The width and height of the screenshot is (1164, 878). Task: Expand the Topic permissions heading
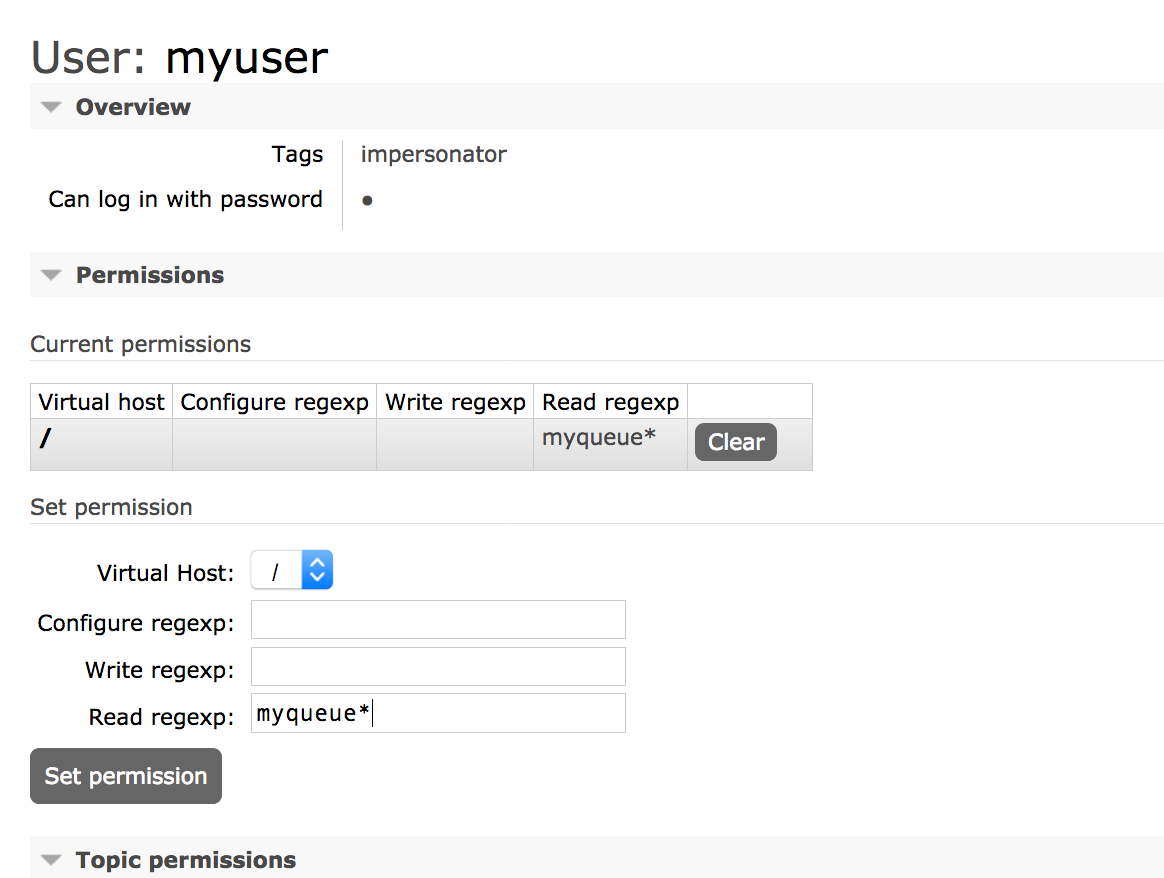pyautogui.click(x=186, y=860)
